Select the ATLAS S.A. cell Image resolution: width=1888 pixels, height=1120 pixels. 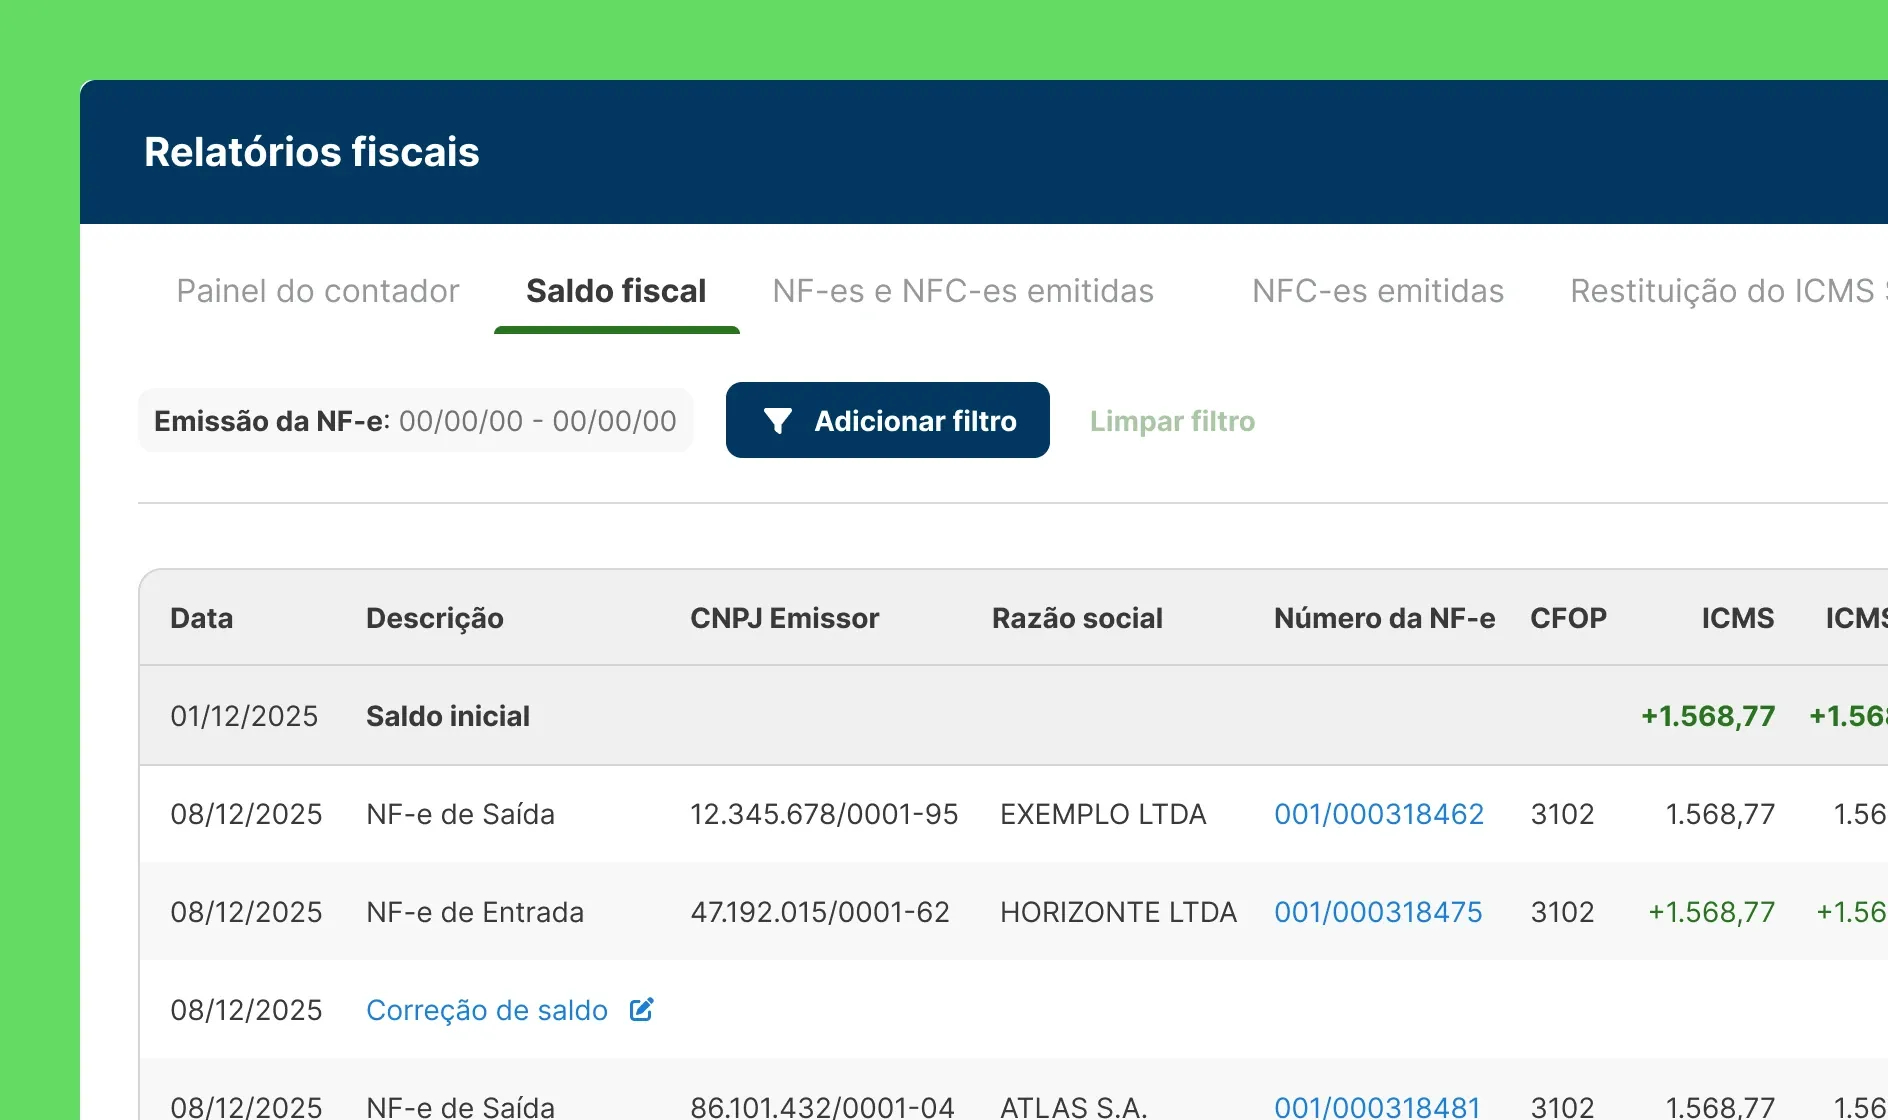pyautogui.click(x=1073, y=1106)
